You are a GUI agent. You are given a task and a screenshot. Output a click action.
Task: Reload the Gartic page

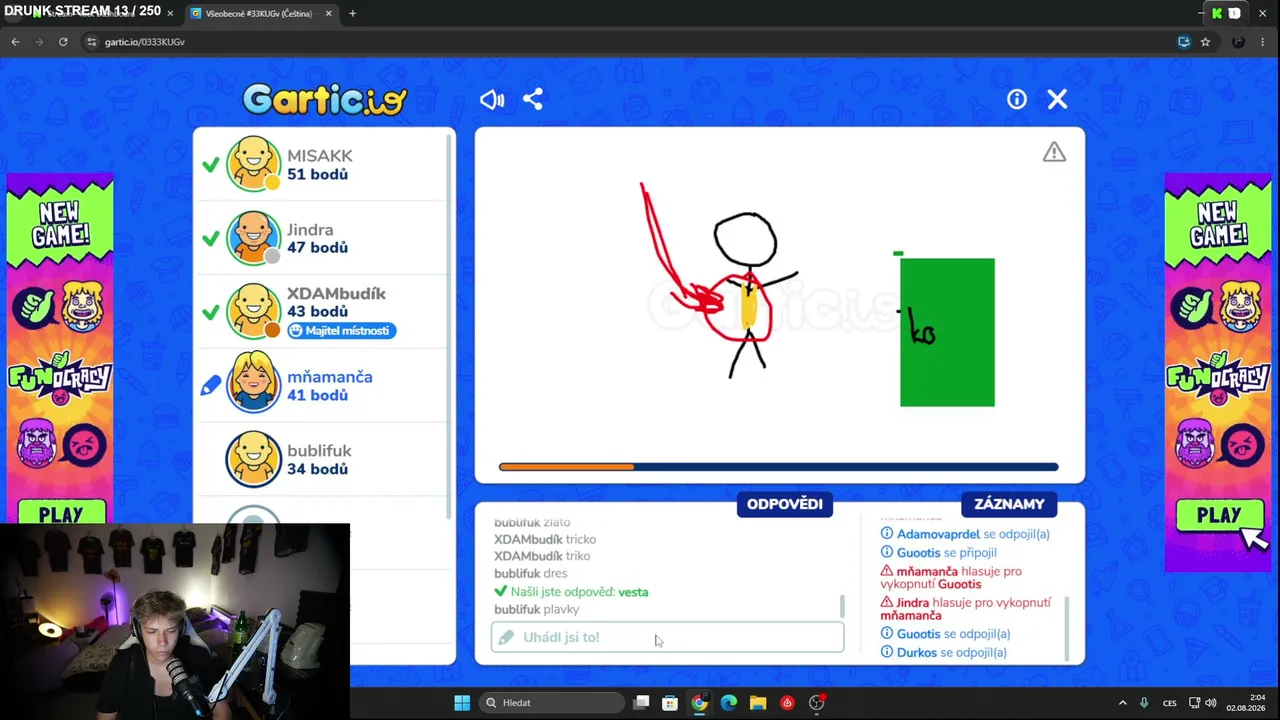coord(63,42)
